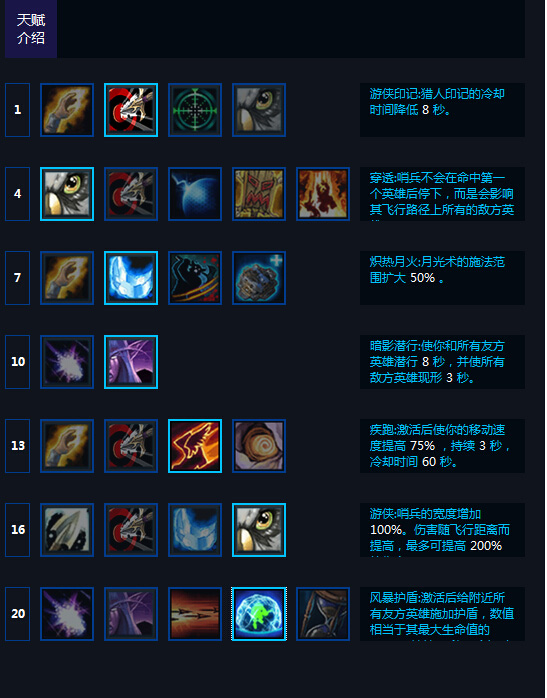Click the 游侠印记 description text panel
547x698 pixels.
point(442,110)
